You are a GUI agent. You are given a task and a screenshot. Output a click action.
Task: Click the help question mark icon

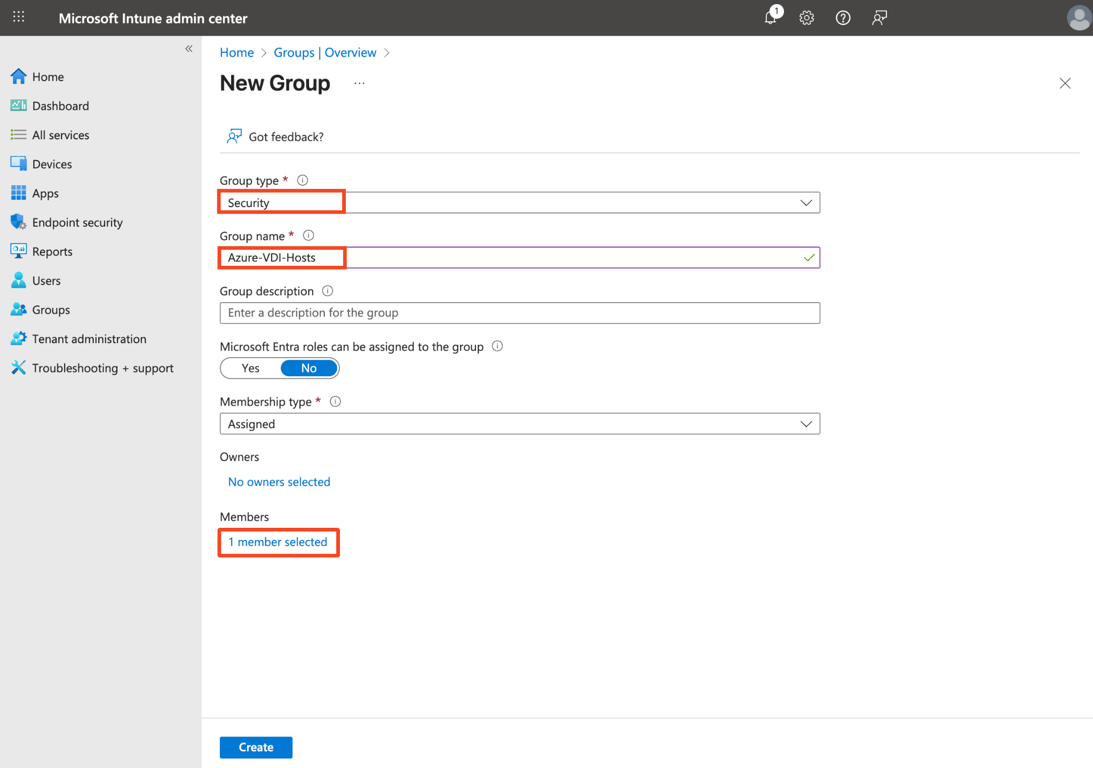point(843,18)
